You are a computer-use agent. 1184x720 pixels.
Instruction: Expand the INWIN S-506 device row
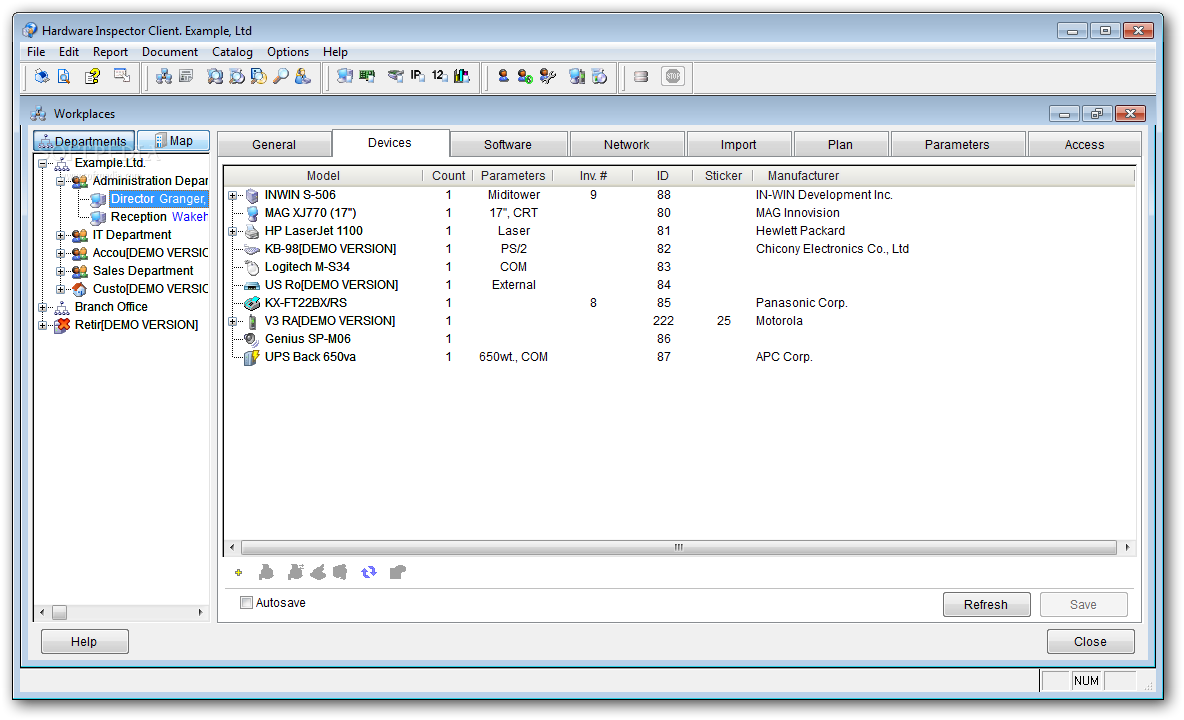[x=233, y=195]
